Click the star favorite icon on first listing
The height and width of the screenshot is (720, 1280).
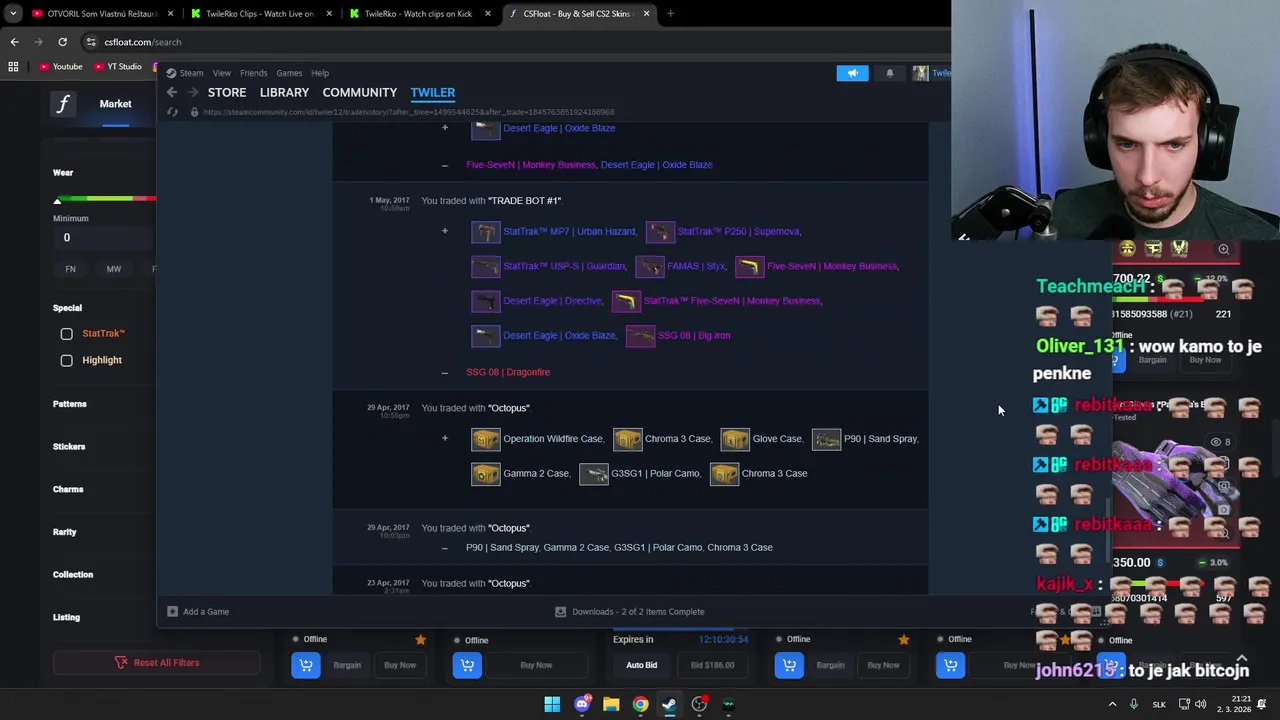420,640
